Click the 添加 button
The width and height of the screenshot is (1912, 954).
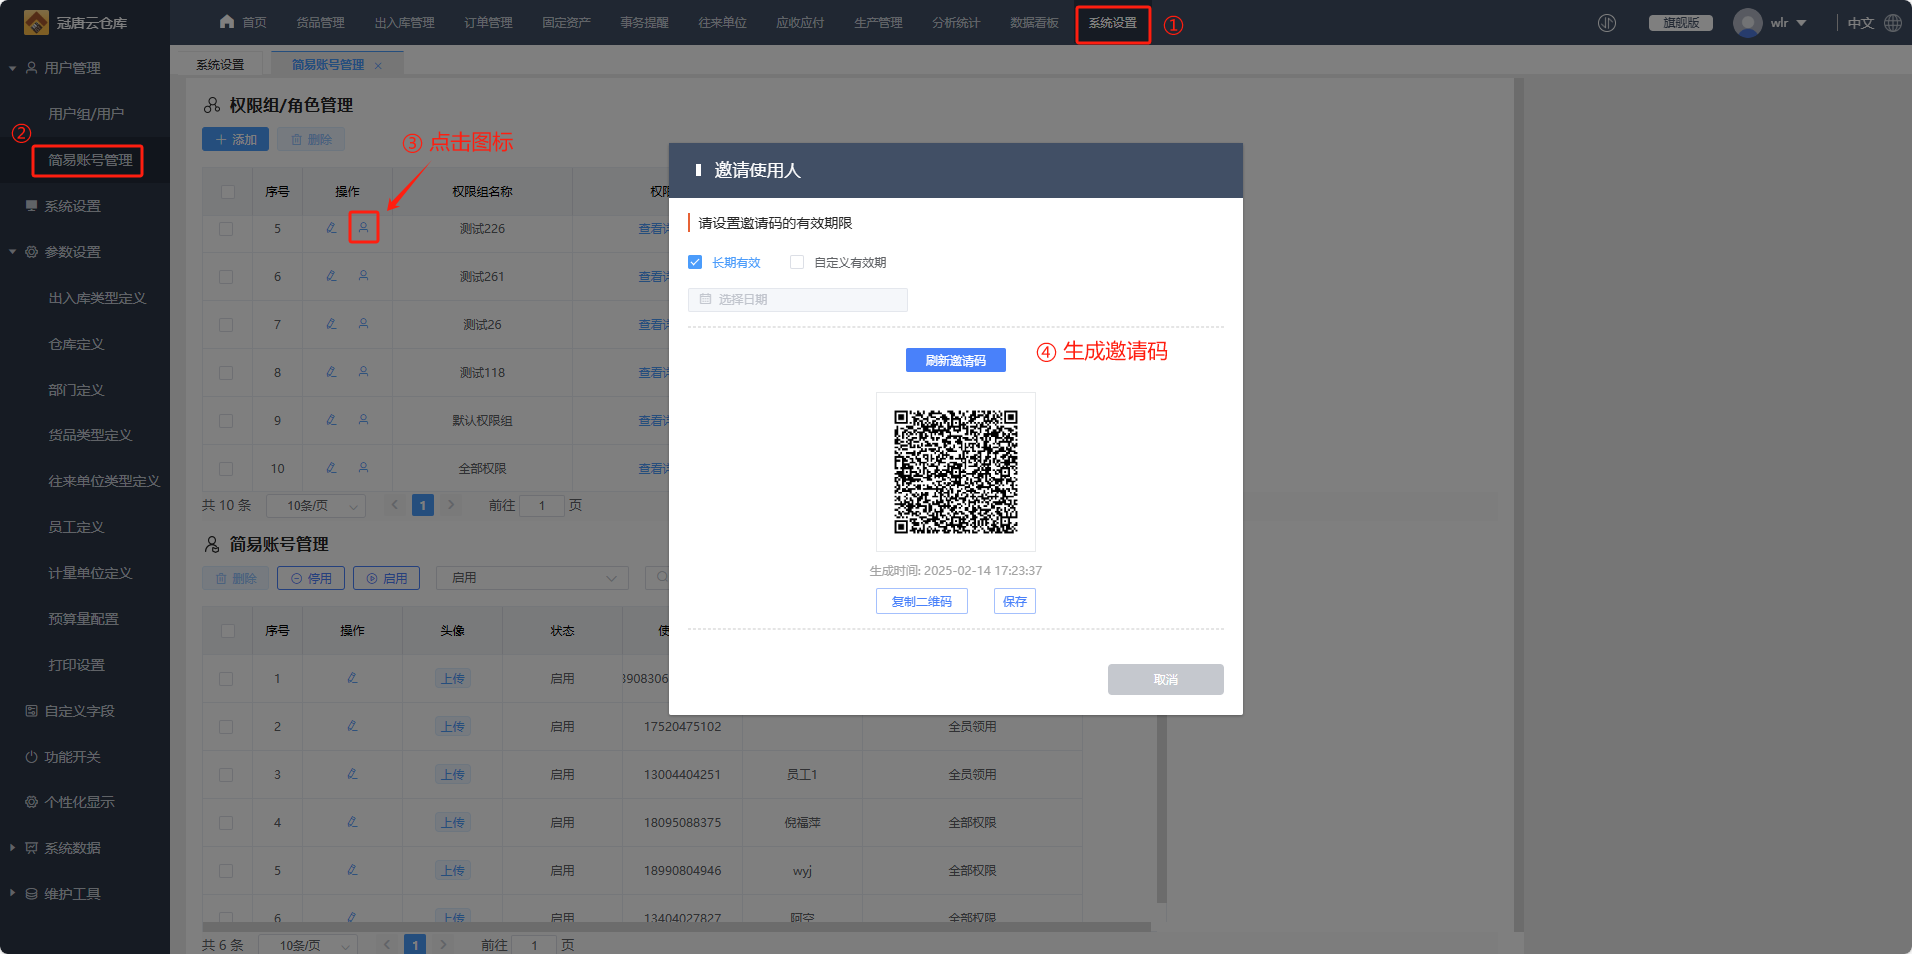coord(235,139)
